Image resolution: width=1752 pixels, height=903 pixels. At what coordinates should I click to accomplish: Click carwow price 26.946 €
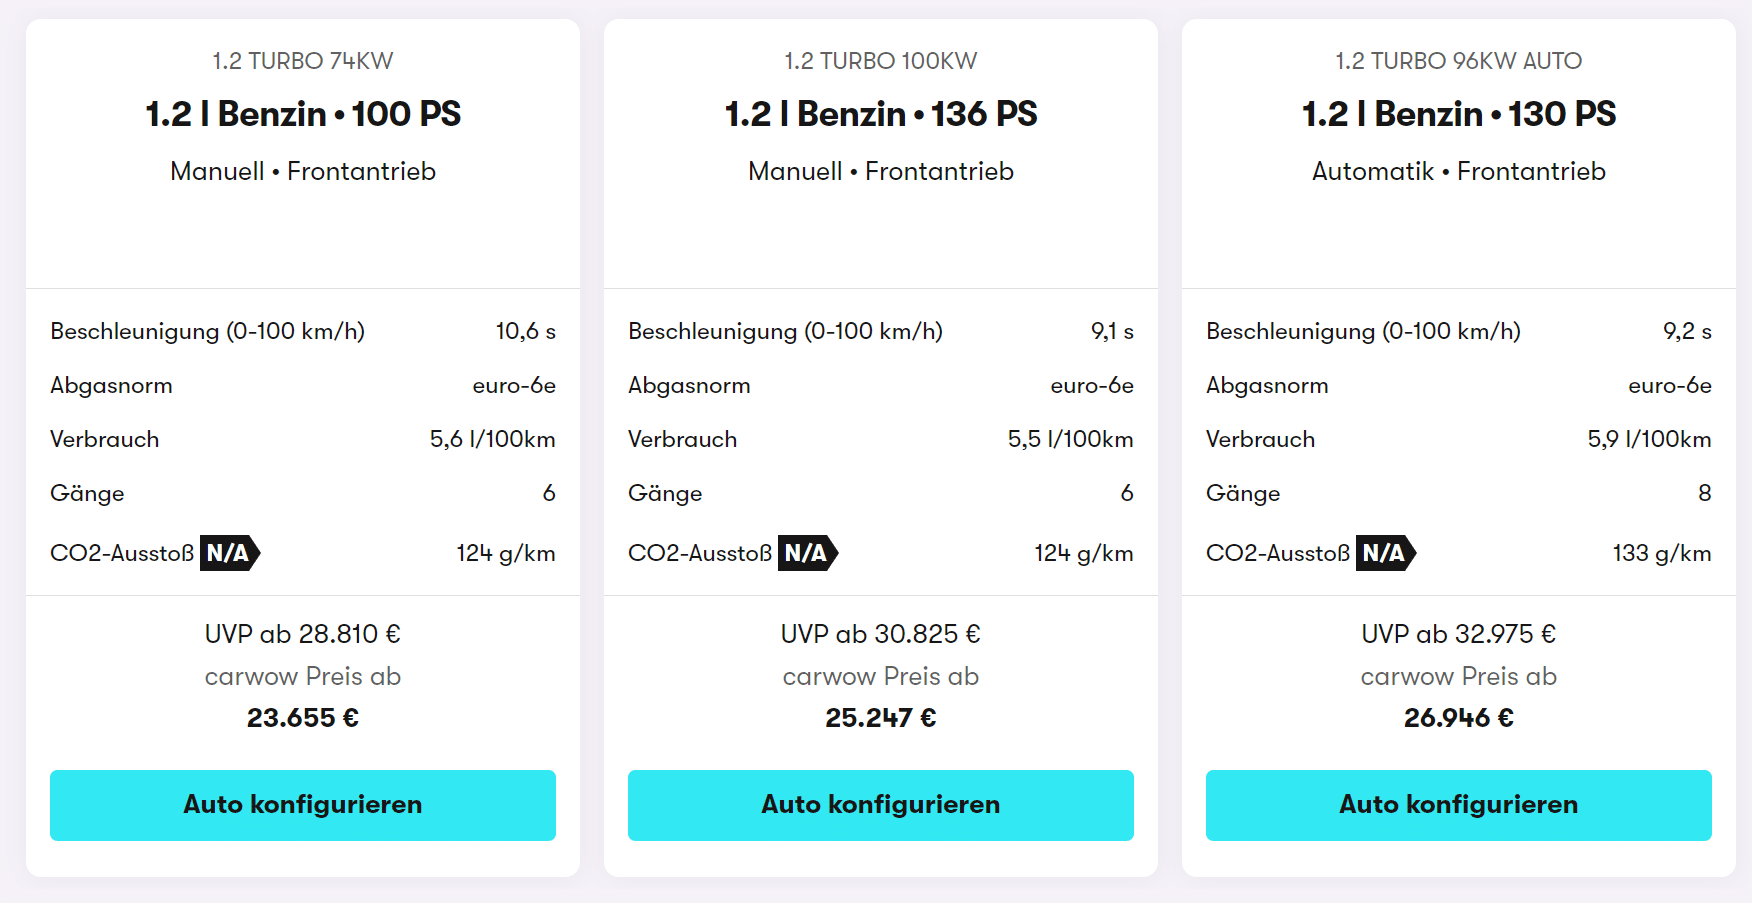click(x=1459, y=718)
